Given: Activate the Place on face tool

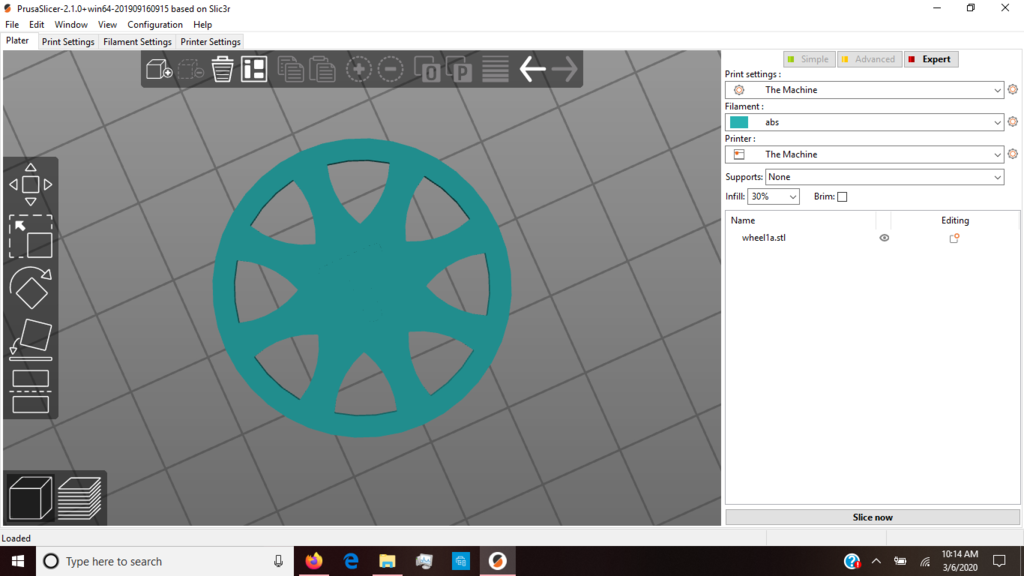Looking at the screenshot, I should 30,341.
